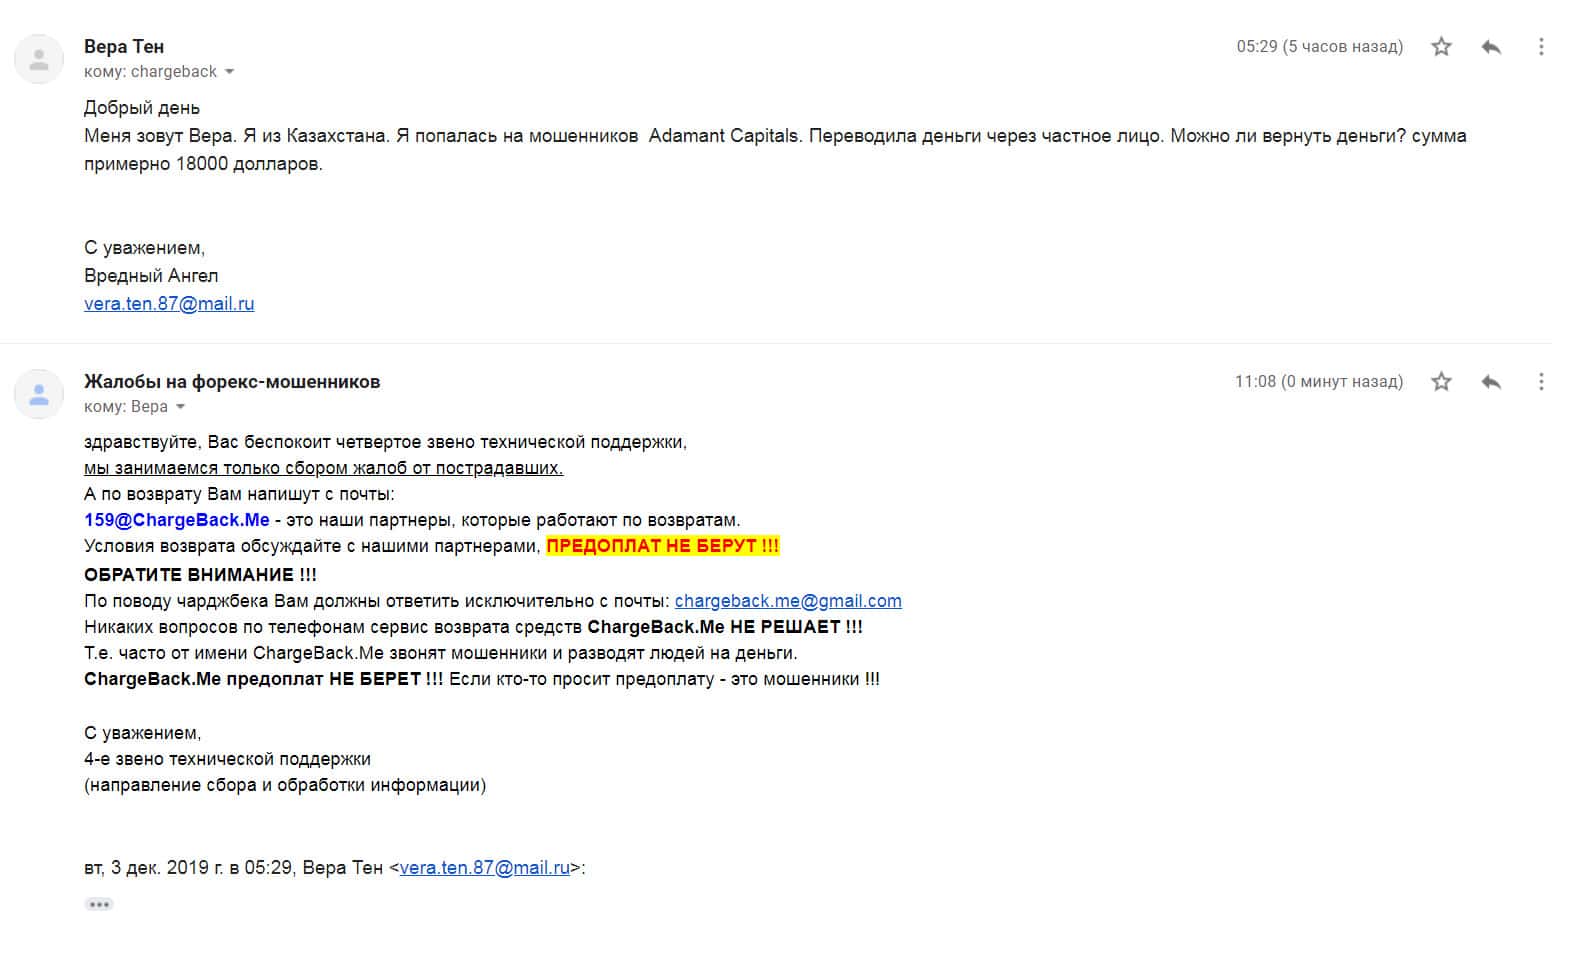This screenshot has height=958, width=1572.
Task: Expand recipient details for 'кому: Вера'
Action: pos(180,407)
